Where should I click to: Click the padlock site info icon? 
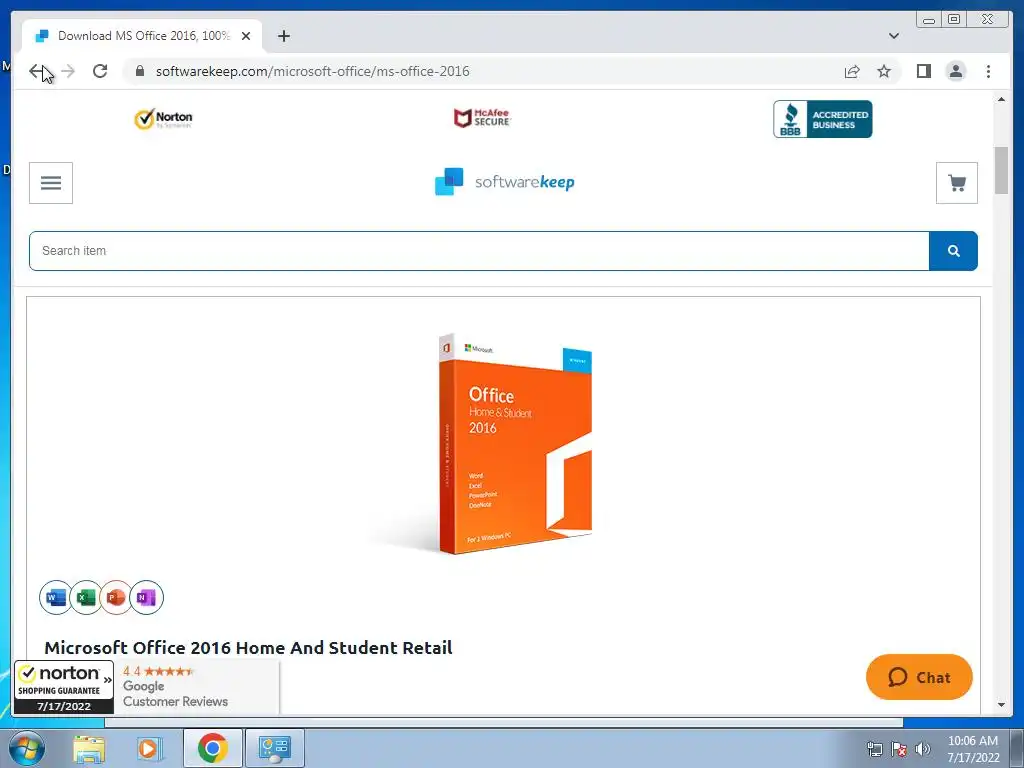click(140, 71)
